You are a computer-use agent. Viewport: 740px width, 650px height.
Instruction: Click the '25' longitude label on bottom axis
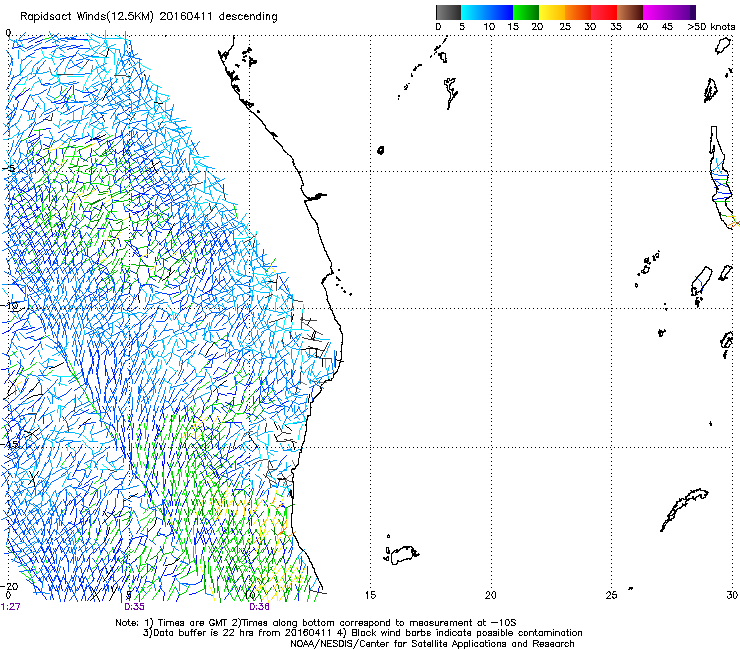click(611, 595)
